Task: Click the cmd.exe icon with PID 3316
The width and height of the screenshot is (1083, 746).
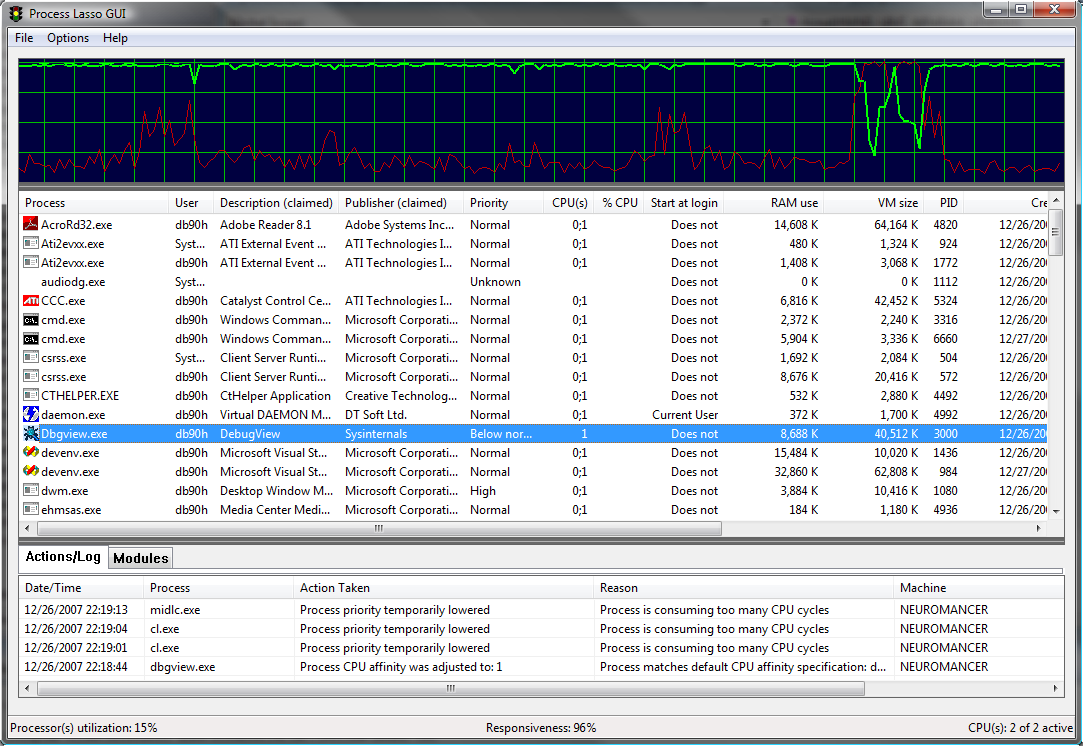Action: (x=30, y=320)
